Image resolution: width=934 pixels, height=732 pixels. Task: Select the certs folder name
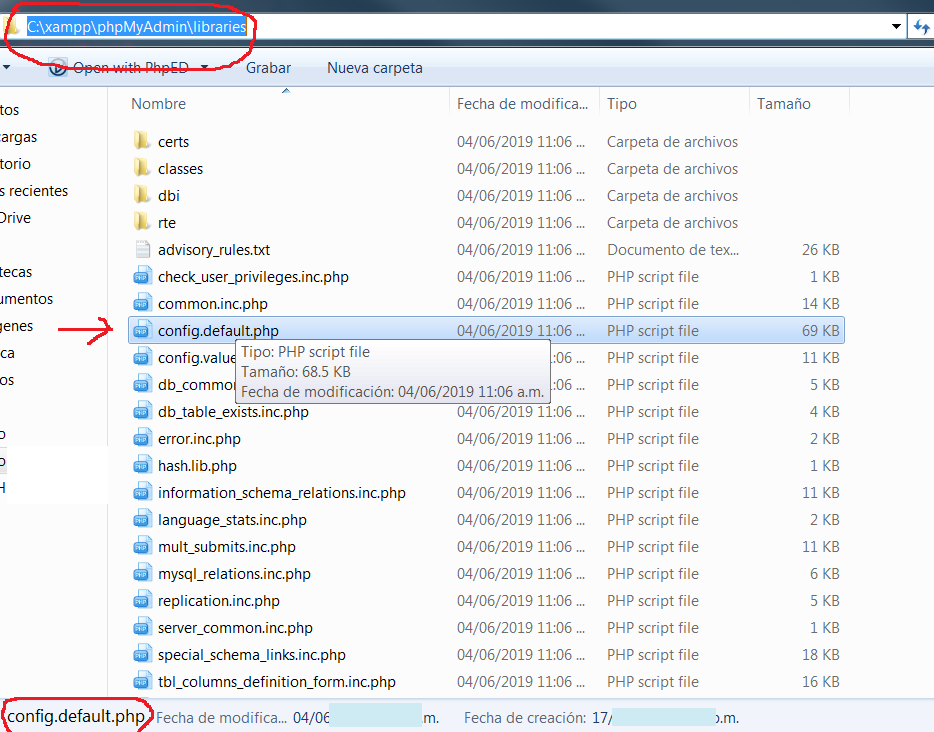(173, 142)
